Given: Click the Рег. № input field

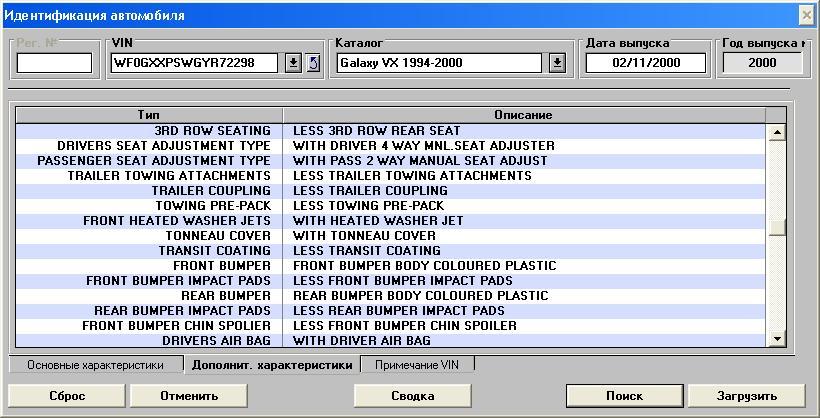Looking at the screenshot, I should pos(54,63).
